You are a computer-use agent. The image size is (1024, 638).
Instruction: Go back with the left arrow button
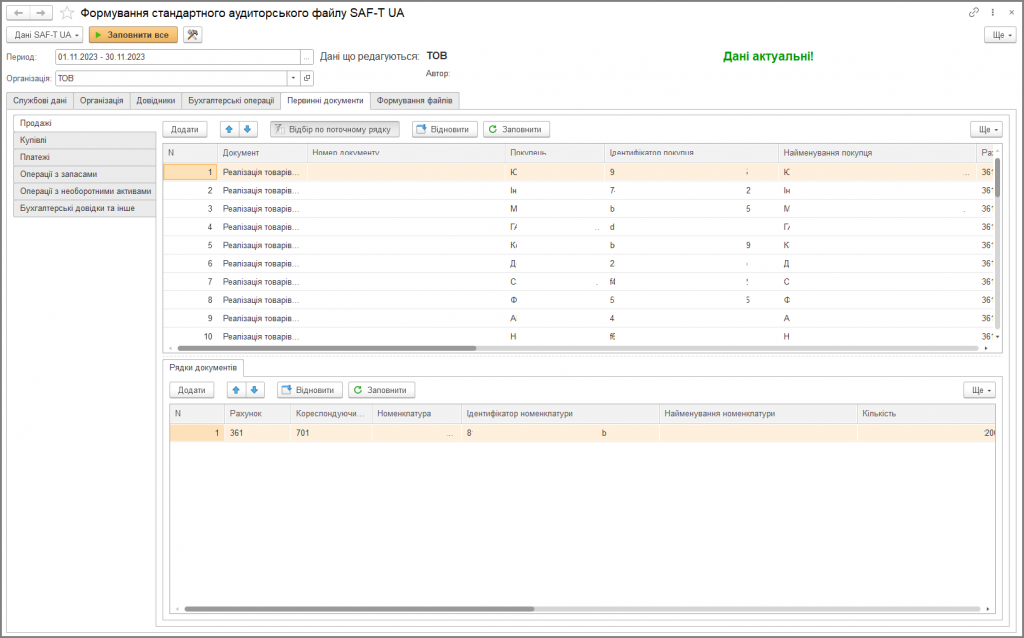pyautogui.click(x=18, y=13)
